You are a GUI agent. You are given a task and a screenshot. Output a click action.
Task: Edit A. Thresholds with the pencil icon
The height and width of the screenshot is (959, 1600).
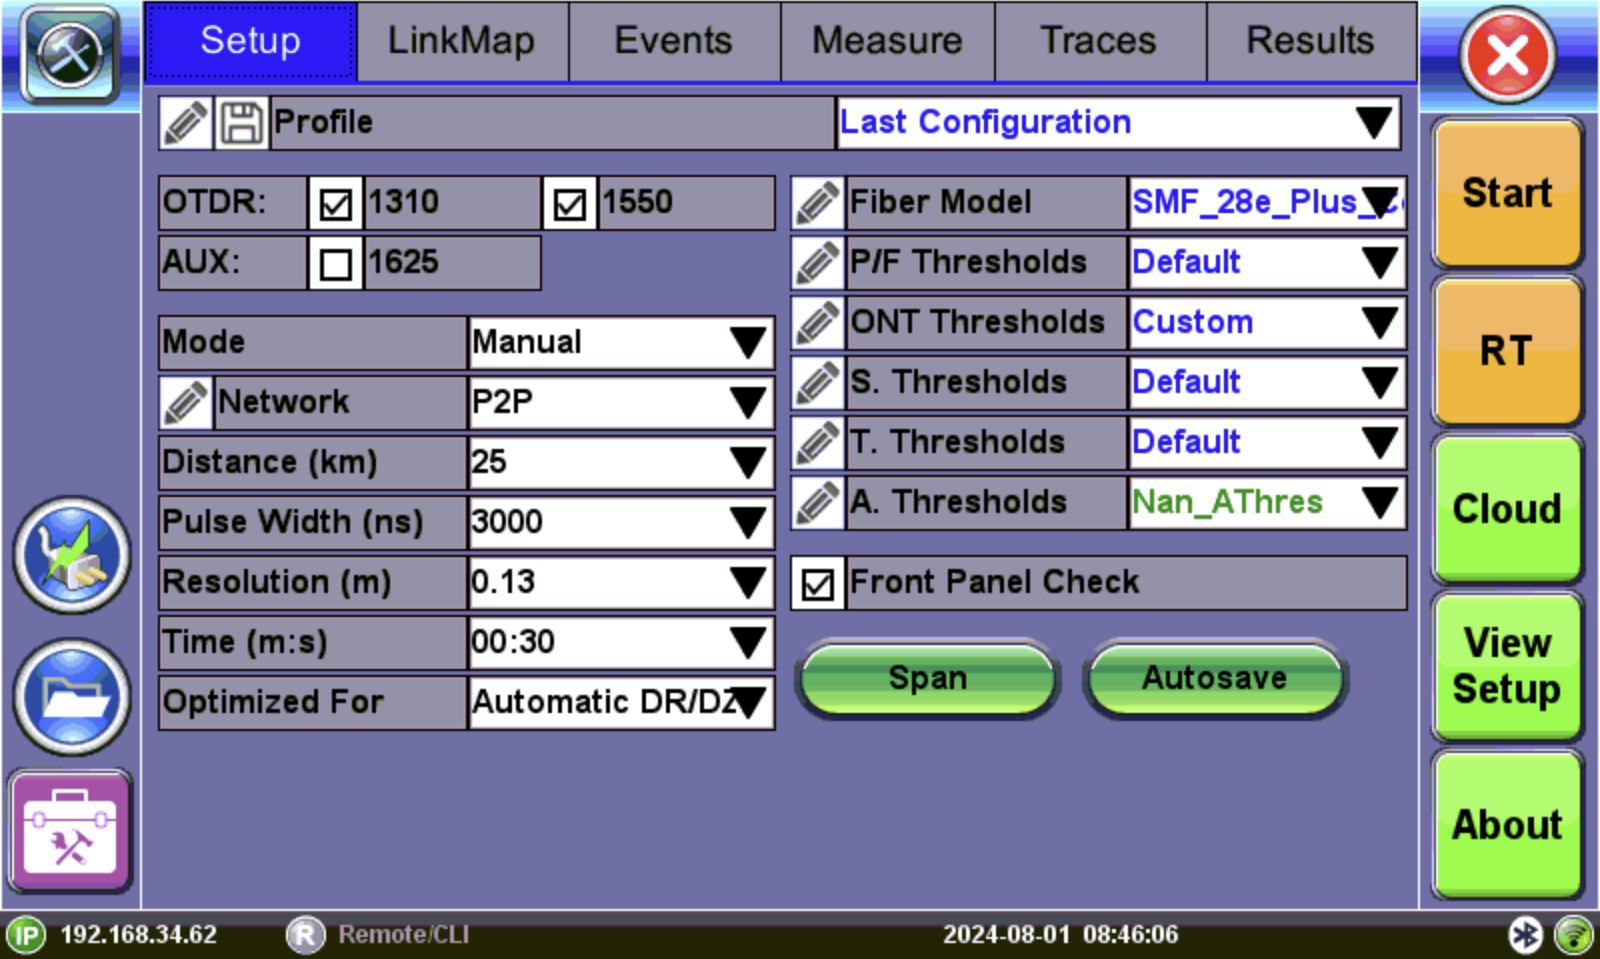pos(818,503)
